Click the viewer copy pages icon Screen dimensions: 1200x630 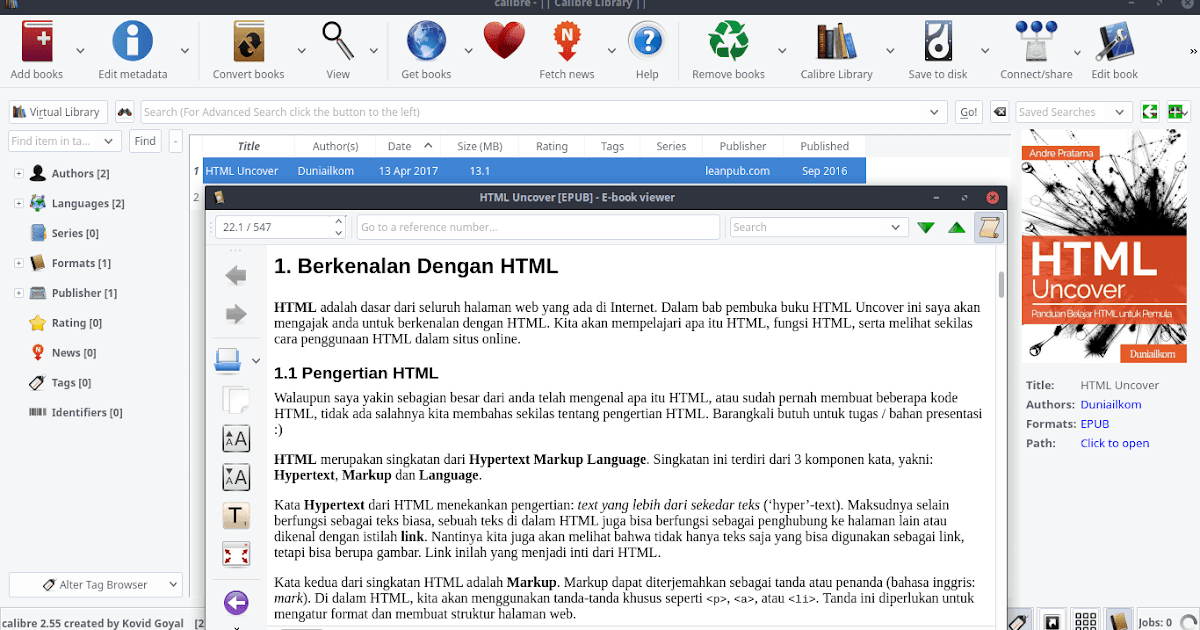point(236,399)
